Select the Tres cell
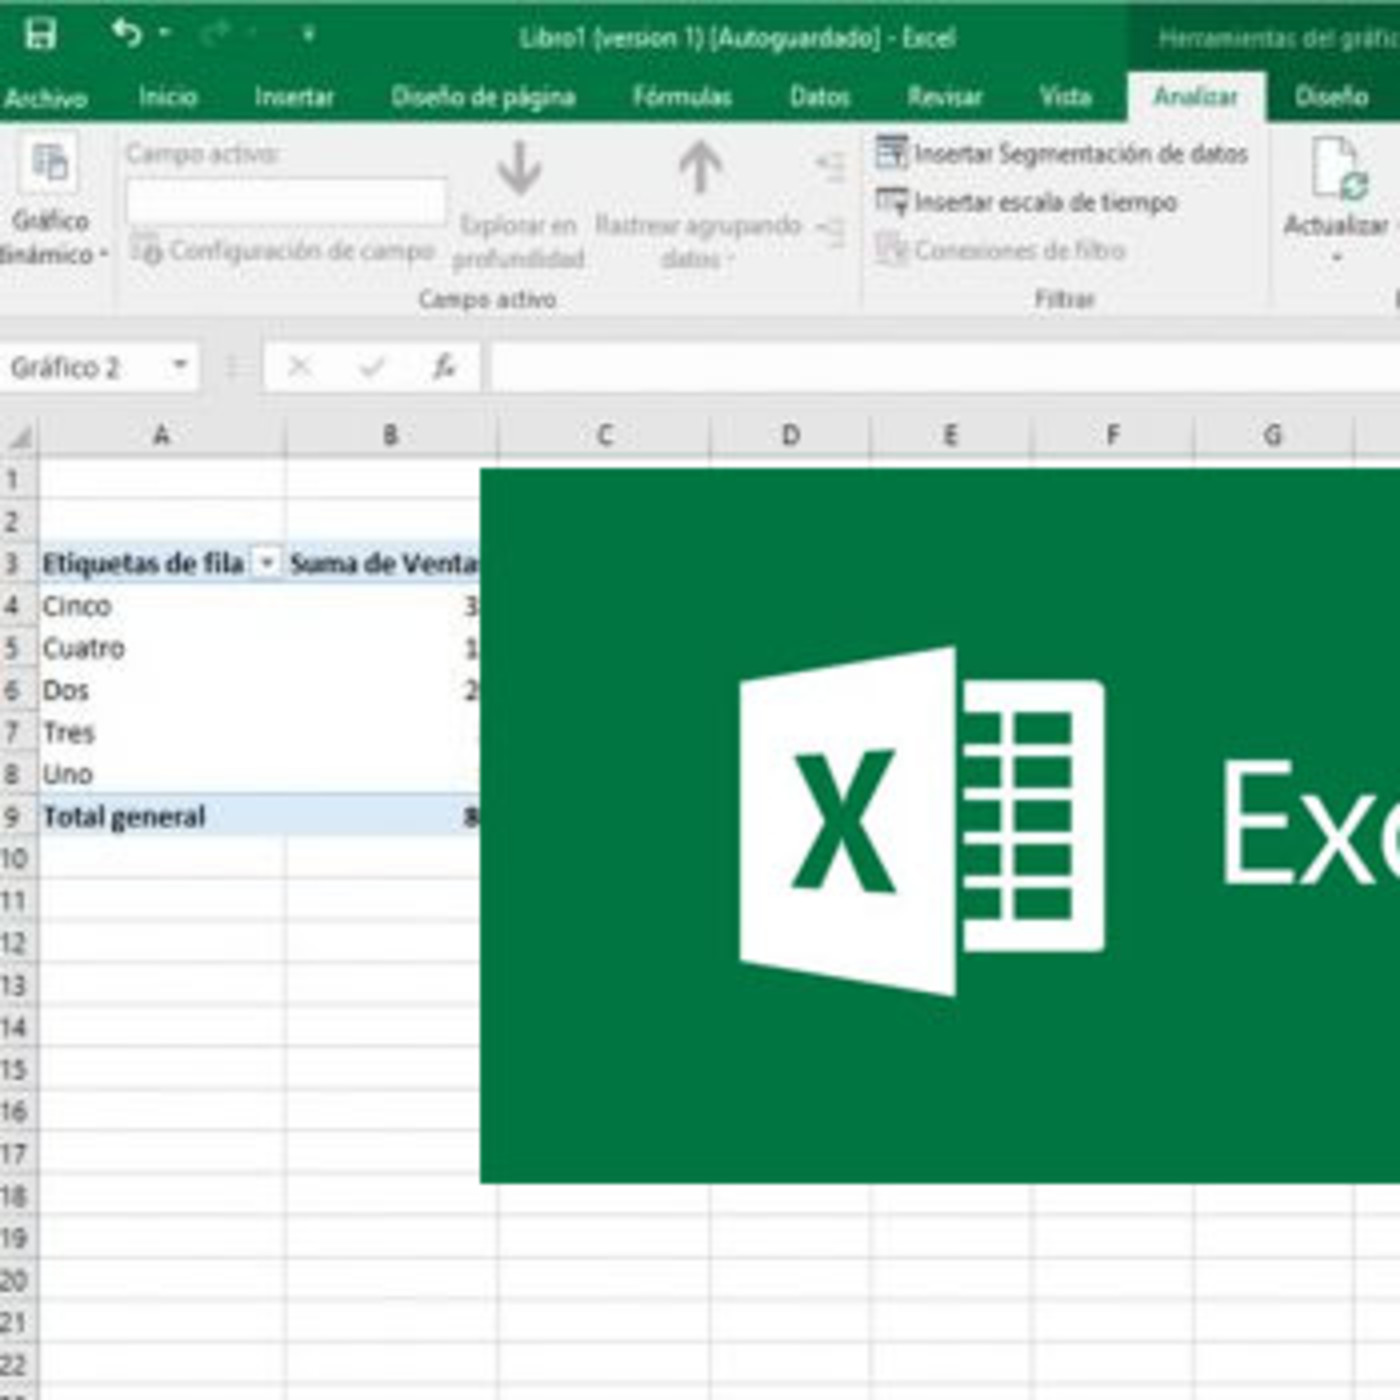 point(162,732)
